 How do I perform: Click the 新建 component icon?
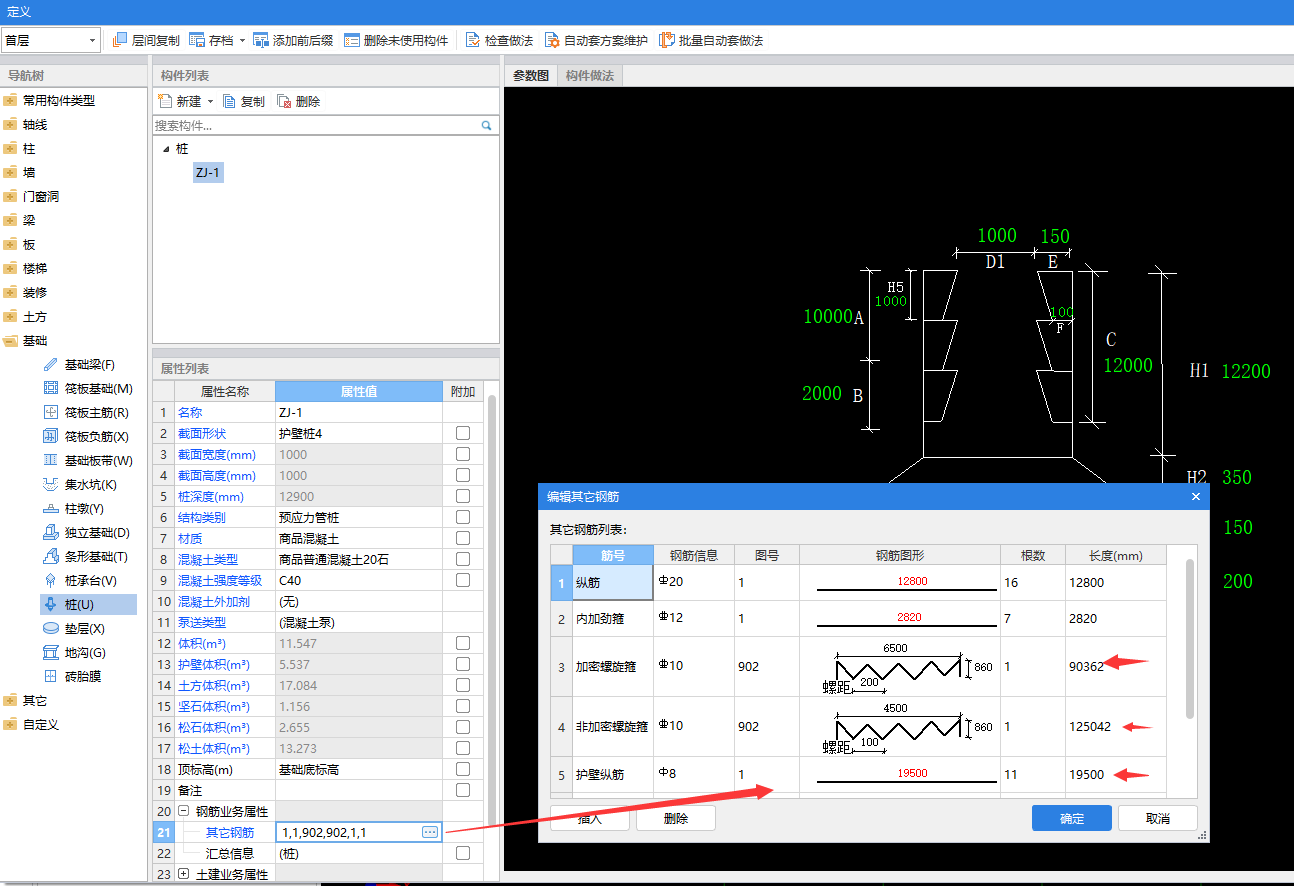(165, 101)
